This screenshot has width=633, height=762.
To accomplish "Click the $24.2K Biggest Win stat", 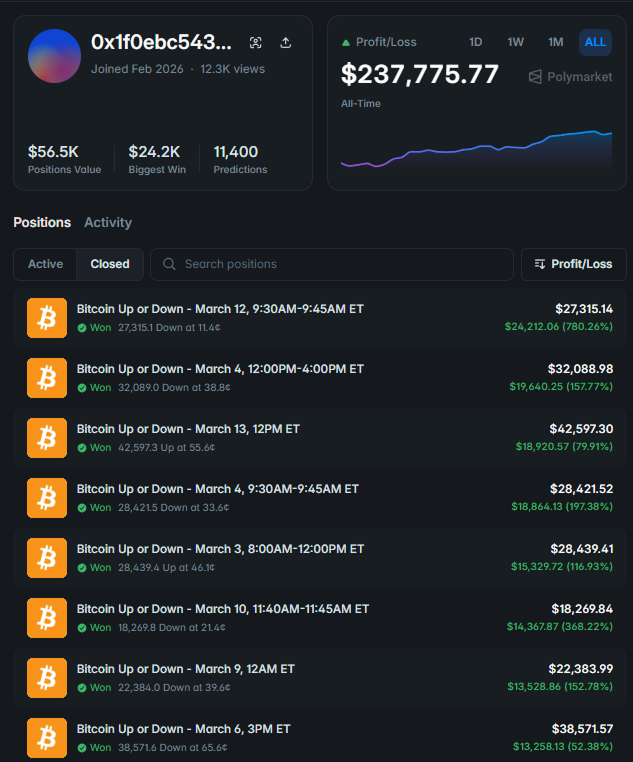I will (157, 159).
